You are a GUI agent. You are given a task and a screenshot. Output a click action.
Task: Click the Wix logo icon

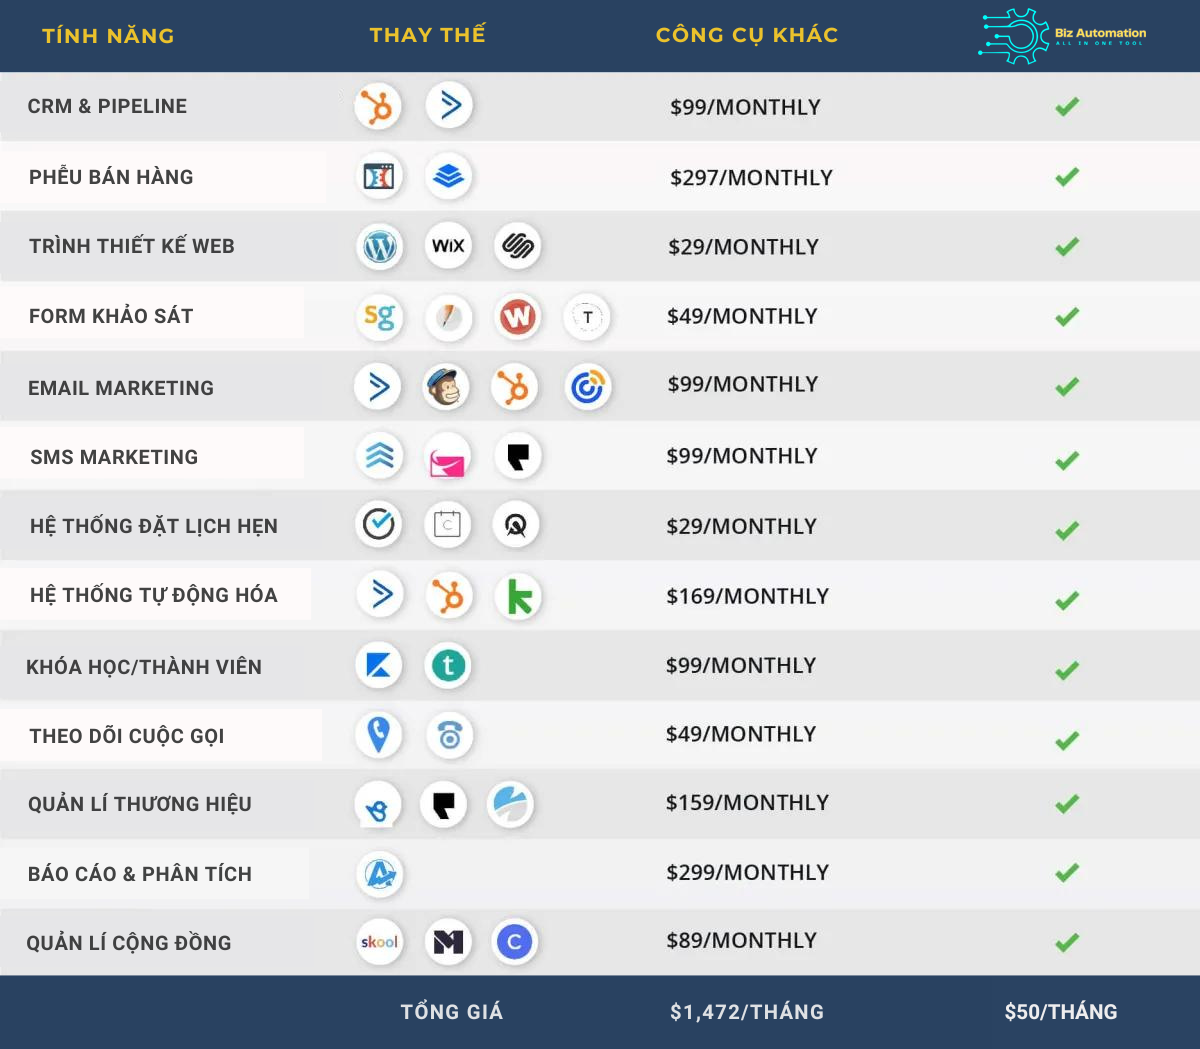click(x=448, y=245)
